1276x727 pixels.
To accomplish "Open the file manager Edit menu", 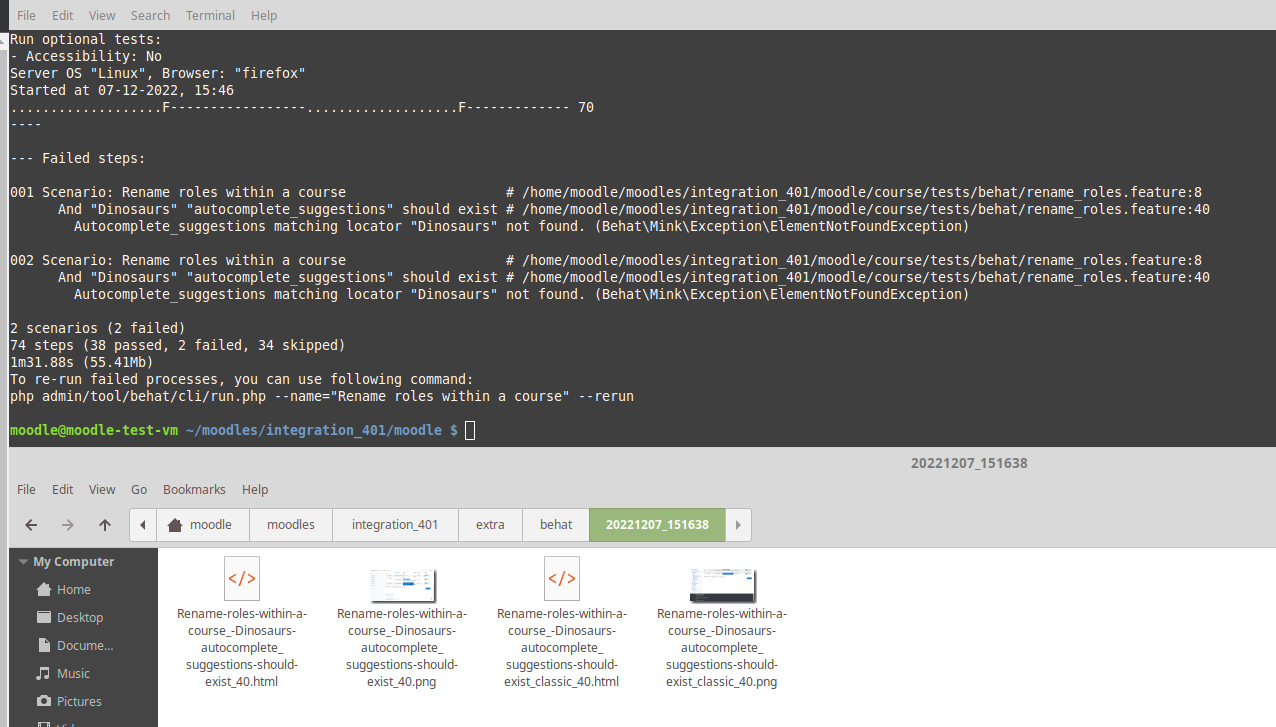I will pos(62,489).
